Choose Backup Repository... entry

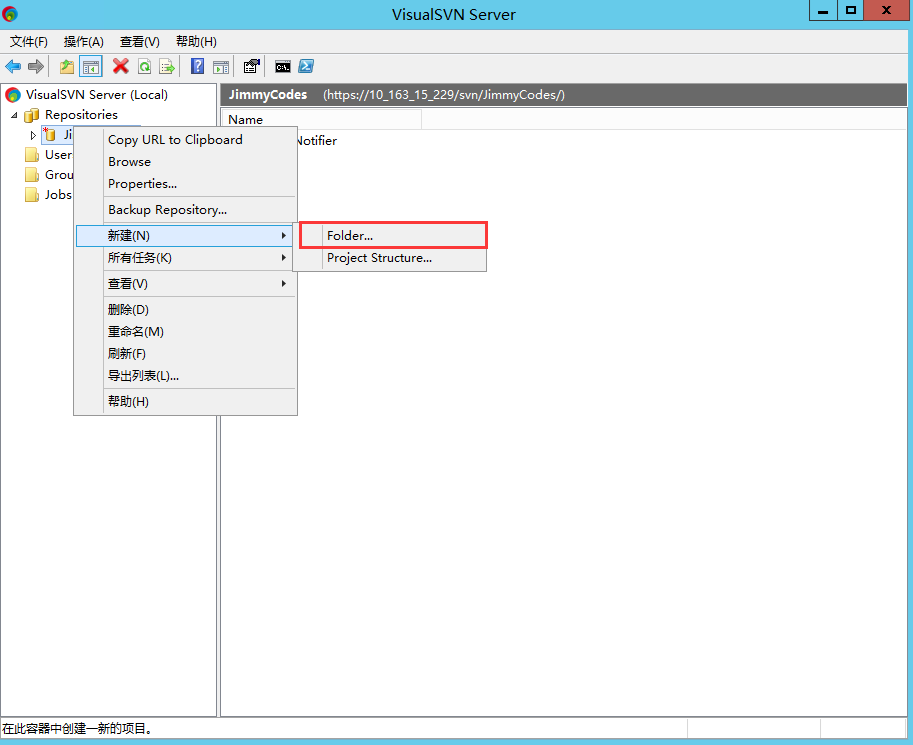(x=168, y=210)
